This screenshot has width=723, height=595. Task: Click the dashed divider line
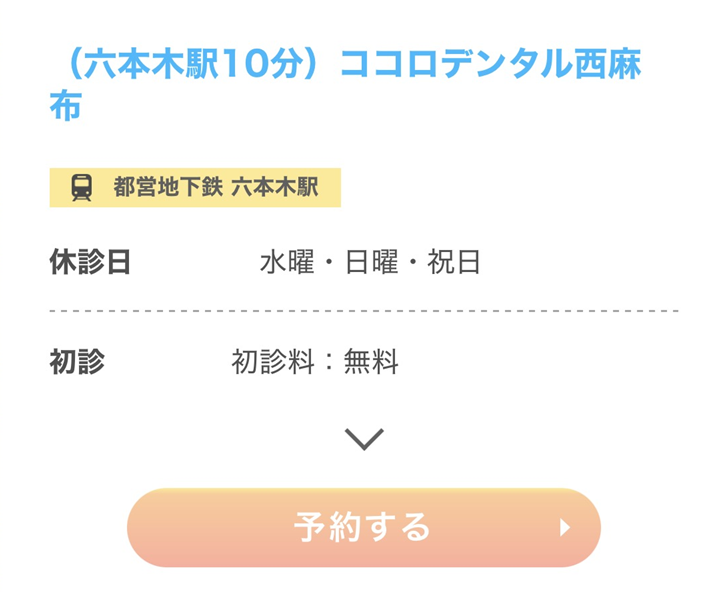(x=363, y=311)
